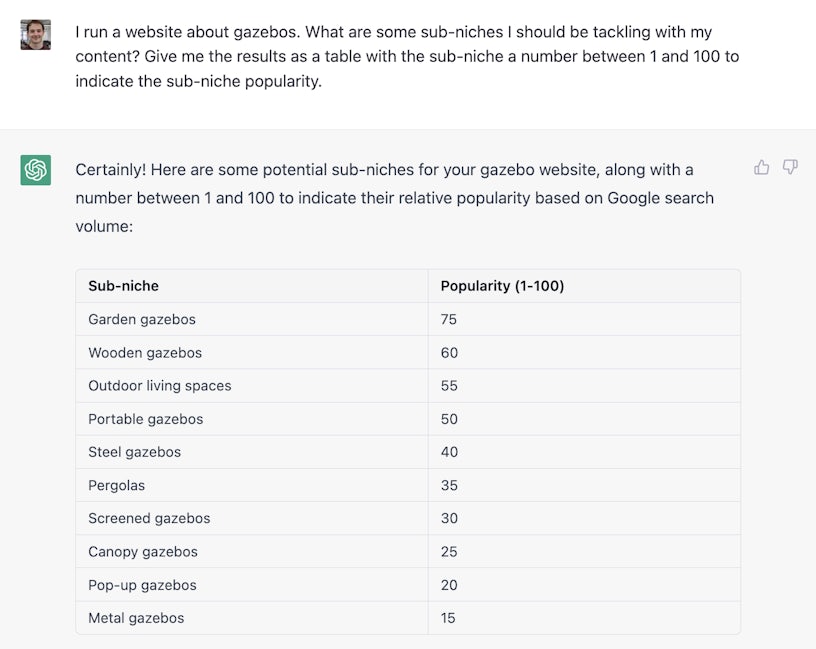Click the "Screened gazebos" cell
Viewport: 816px width, 649px height.
tap(149, 518)
